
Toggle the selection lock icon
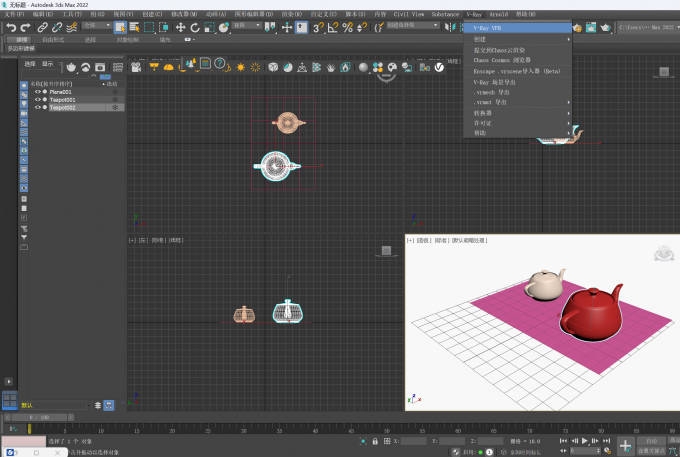(375, 441)
